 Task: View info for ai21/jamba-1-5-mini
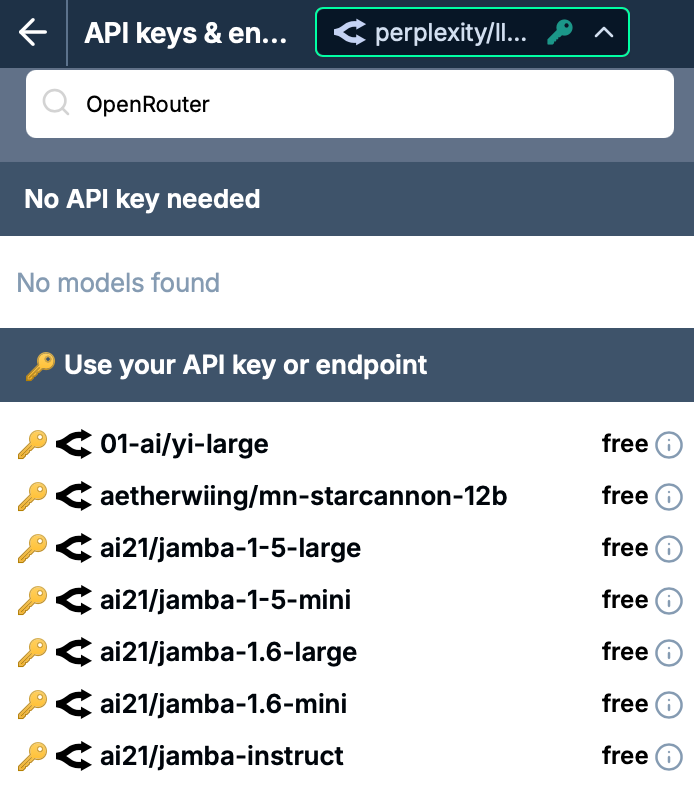(668, 601)
